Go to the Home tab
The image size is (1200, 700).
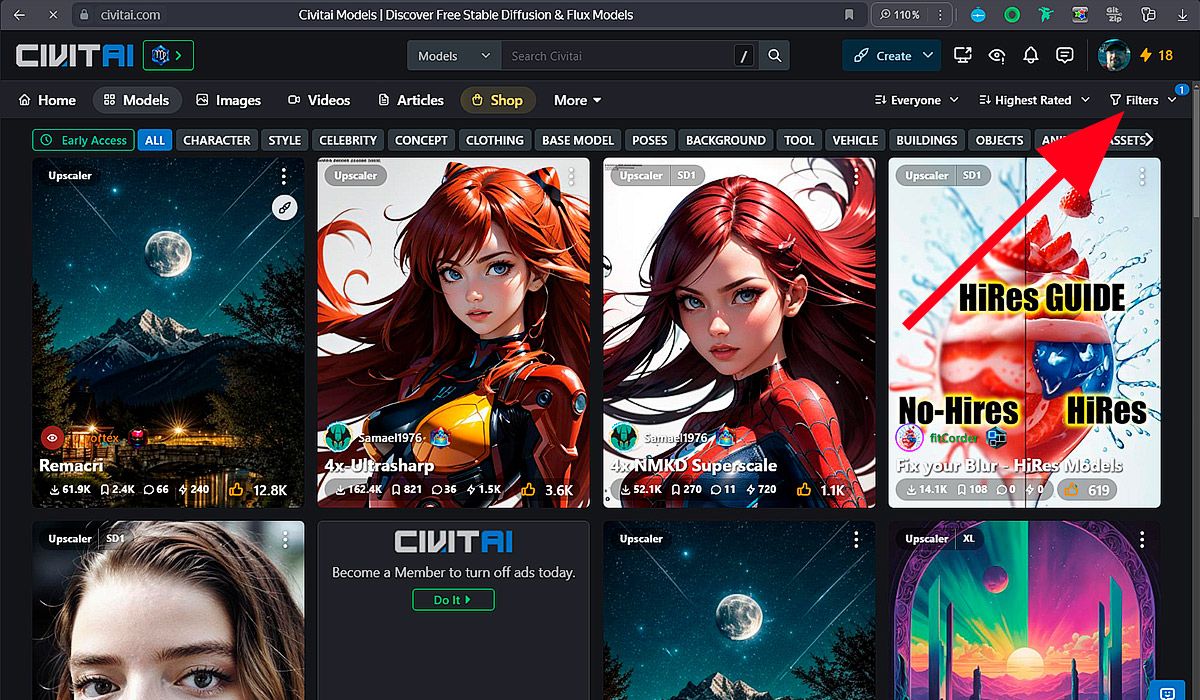pyautogui.click(x=47, y=100)
